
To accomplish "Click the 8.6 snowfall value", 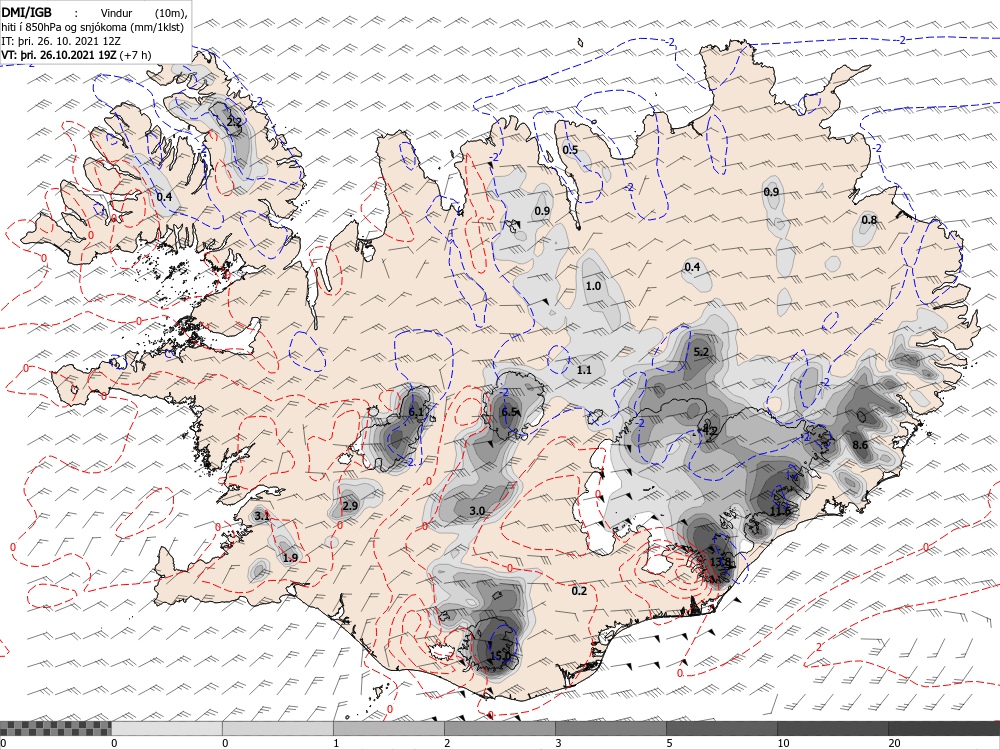I will tap(860, 445).
